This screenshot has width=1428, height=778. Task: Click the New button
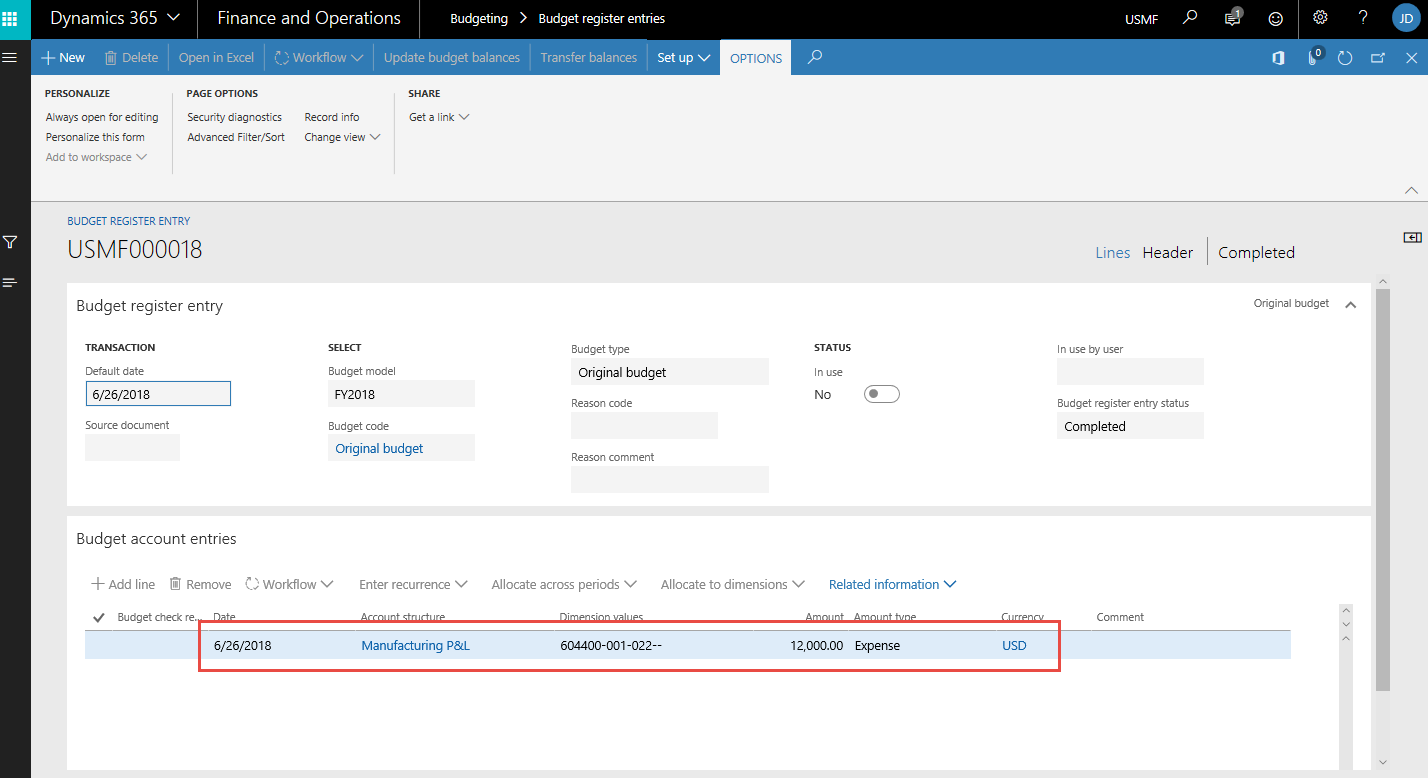pyautogui.click(x=63, y=57)
